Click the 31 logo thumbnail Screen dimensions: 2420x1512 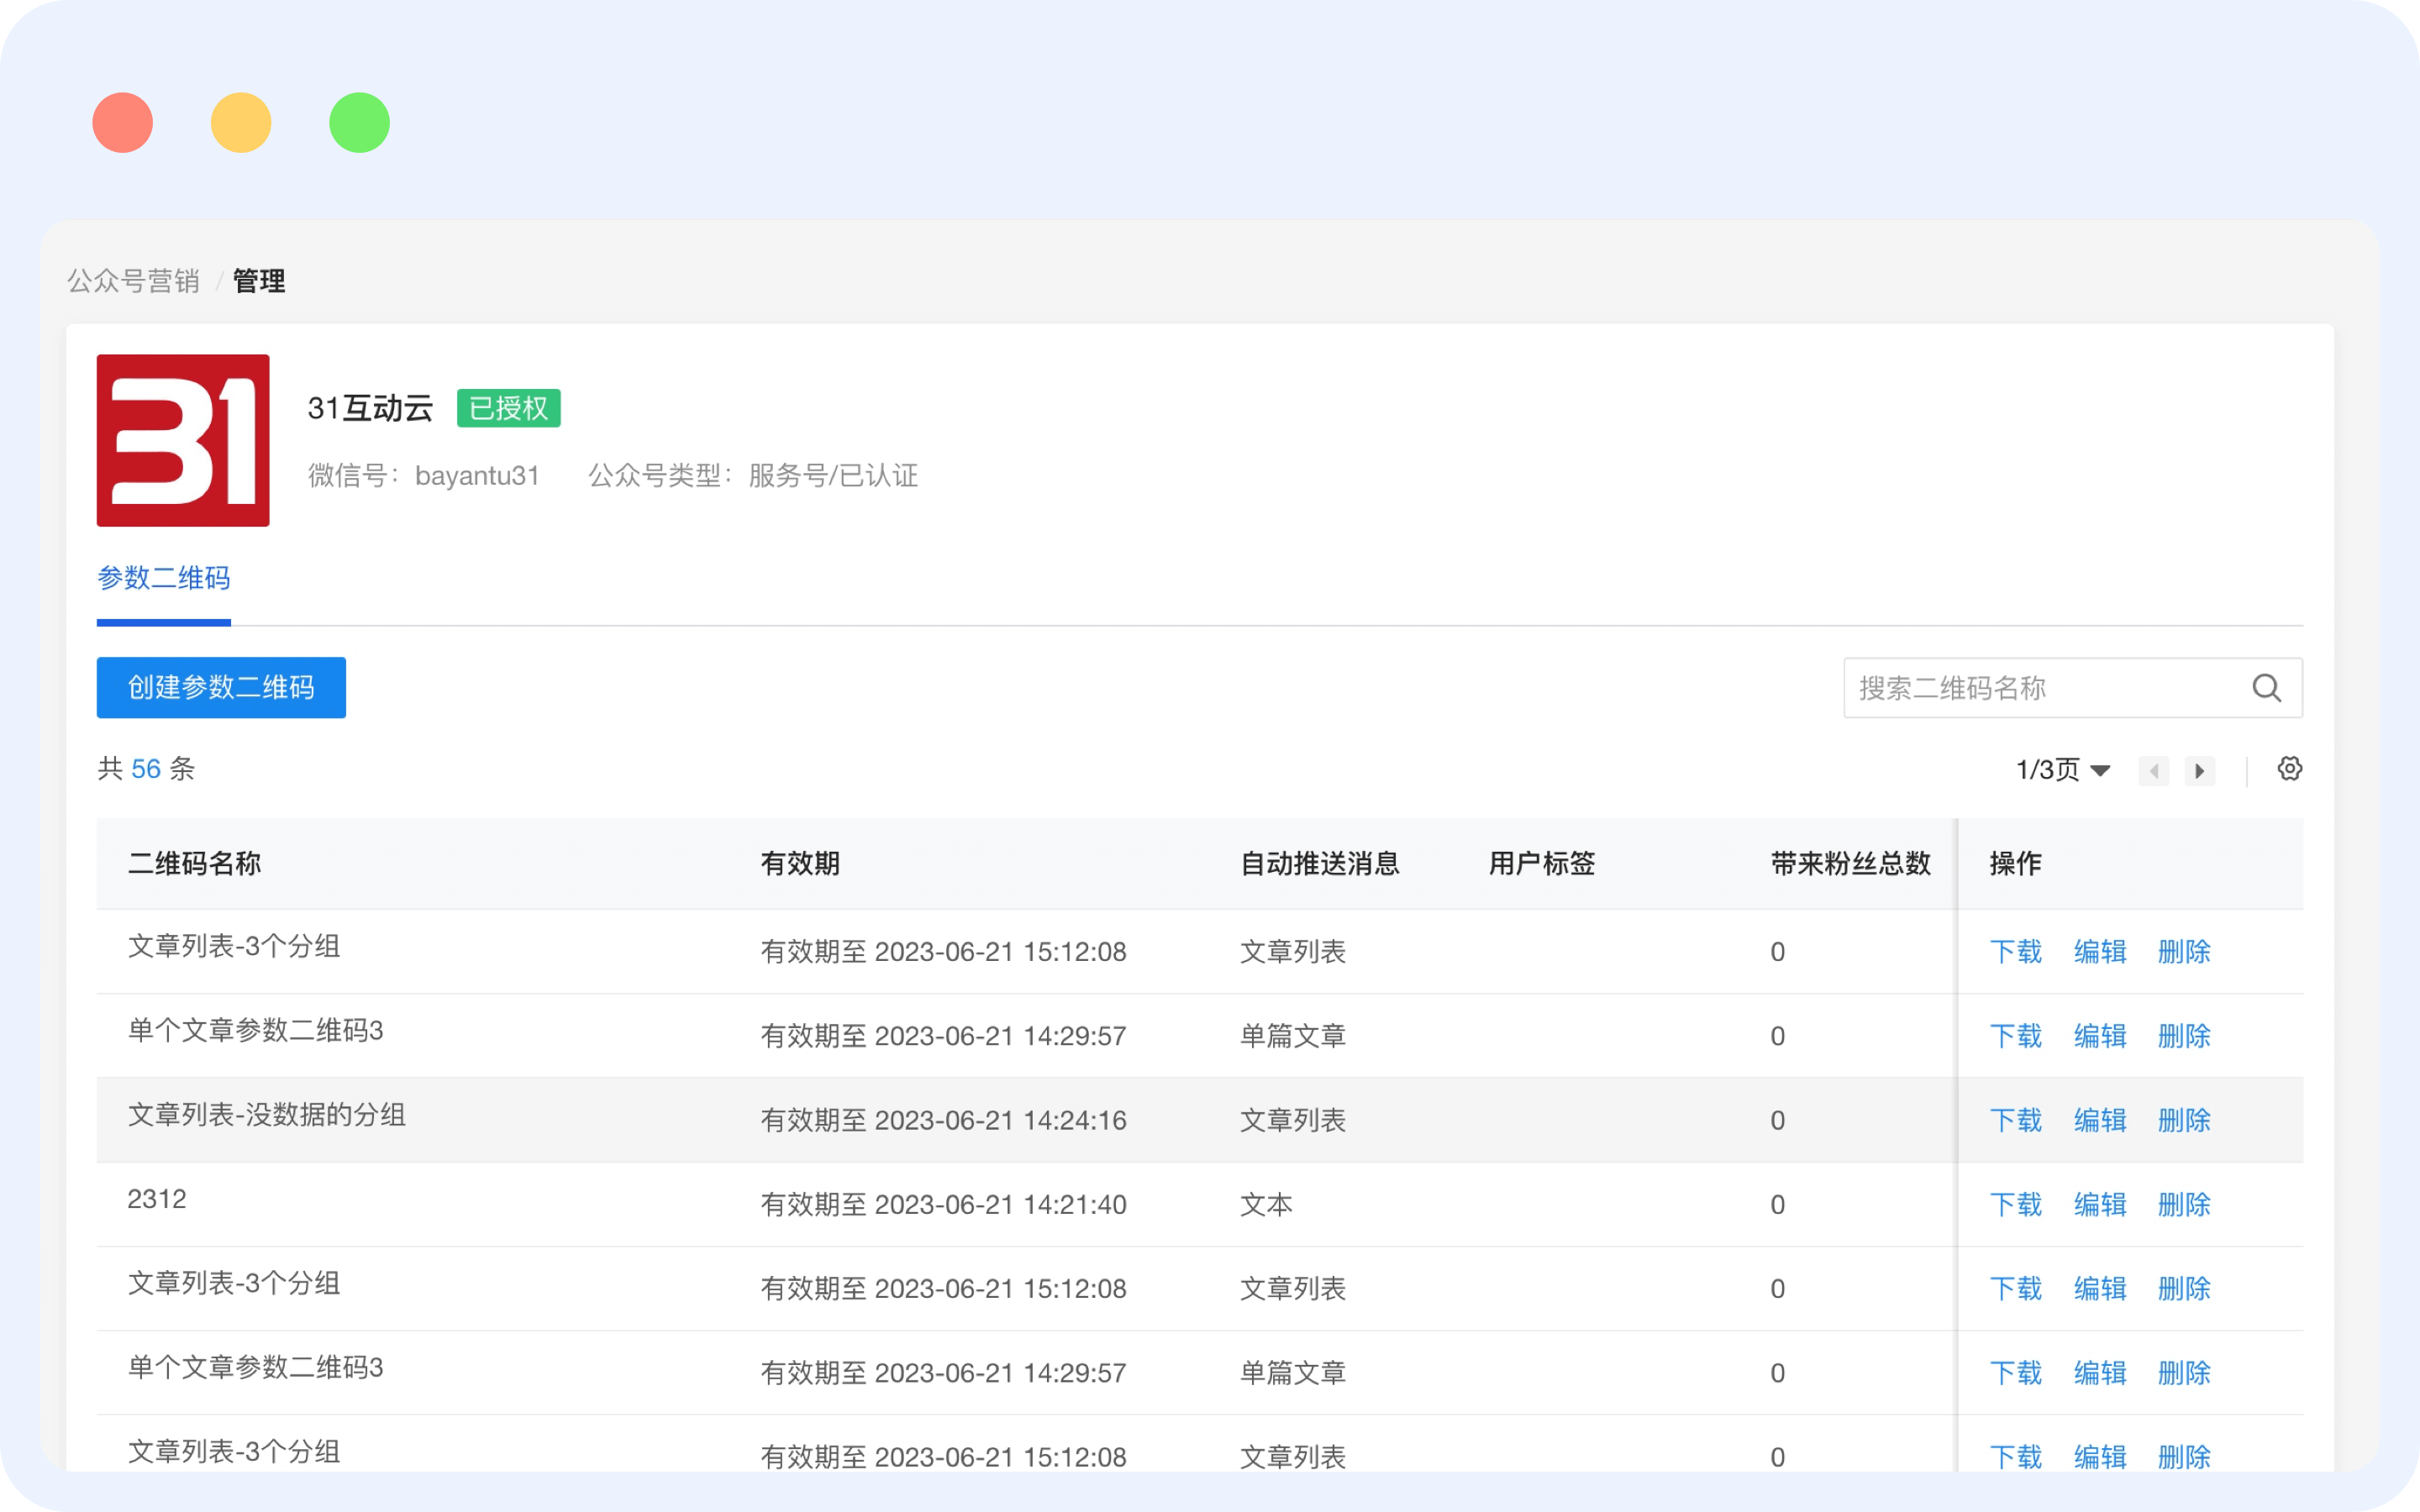tap(183, 440)
